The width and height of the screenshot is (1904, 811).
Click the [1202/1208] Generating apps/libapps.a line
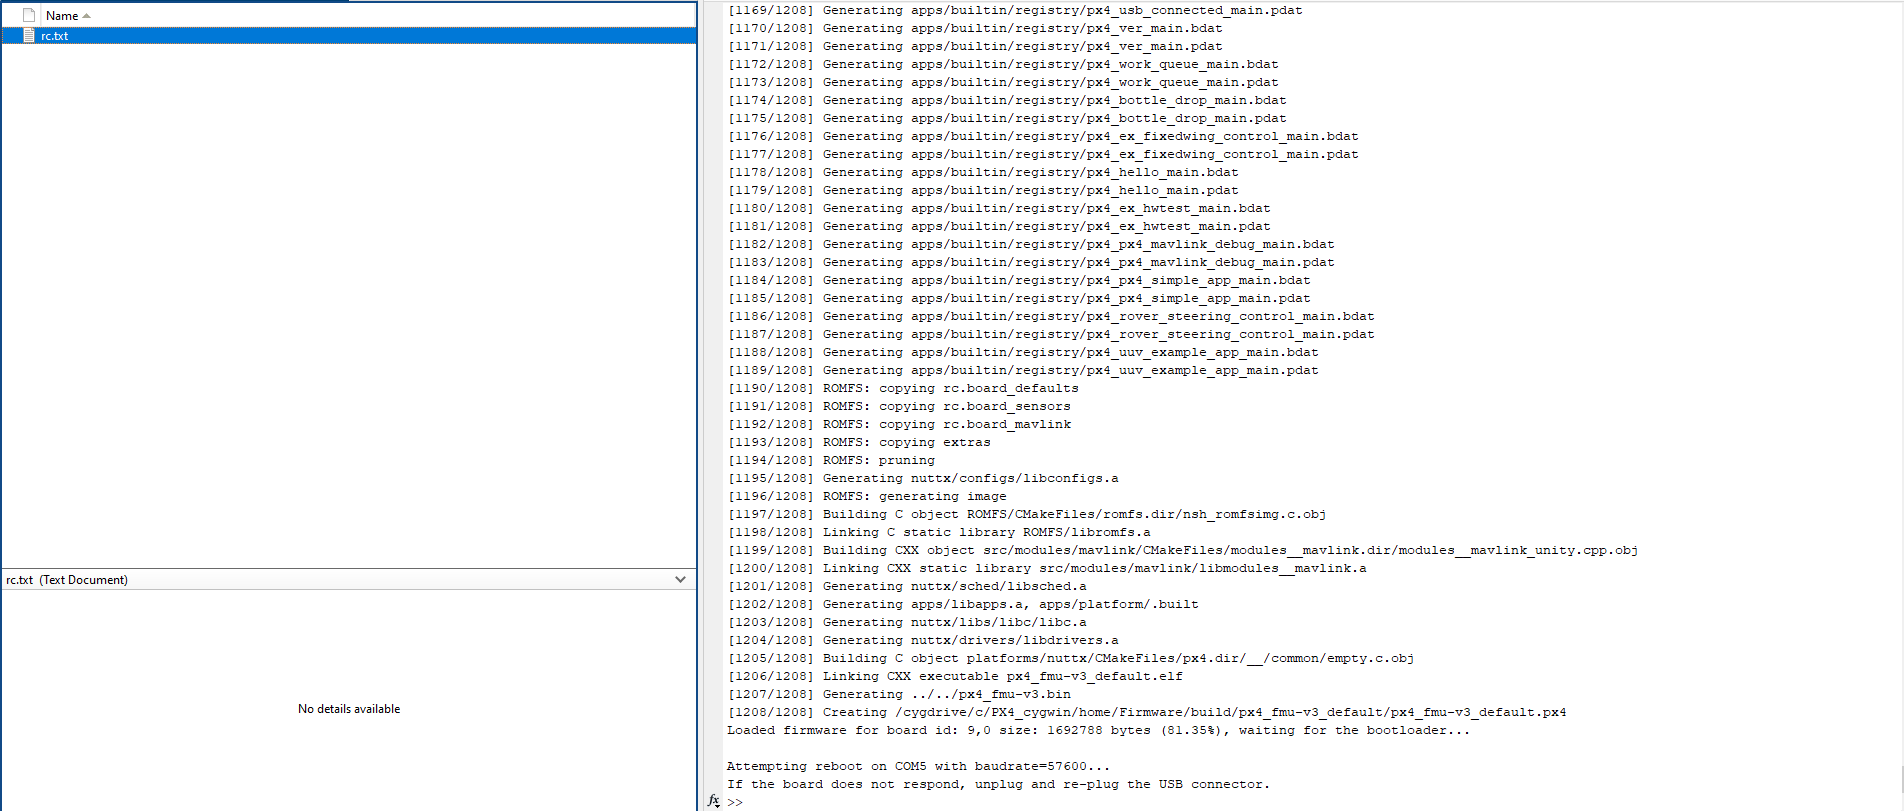pos(963,604)
